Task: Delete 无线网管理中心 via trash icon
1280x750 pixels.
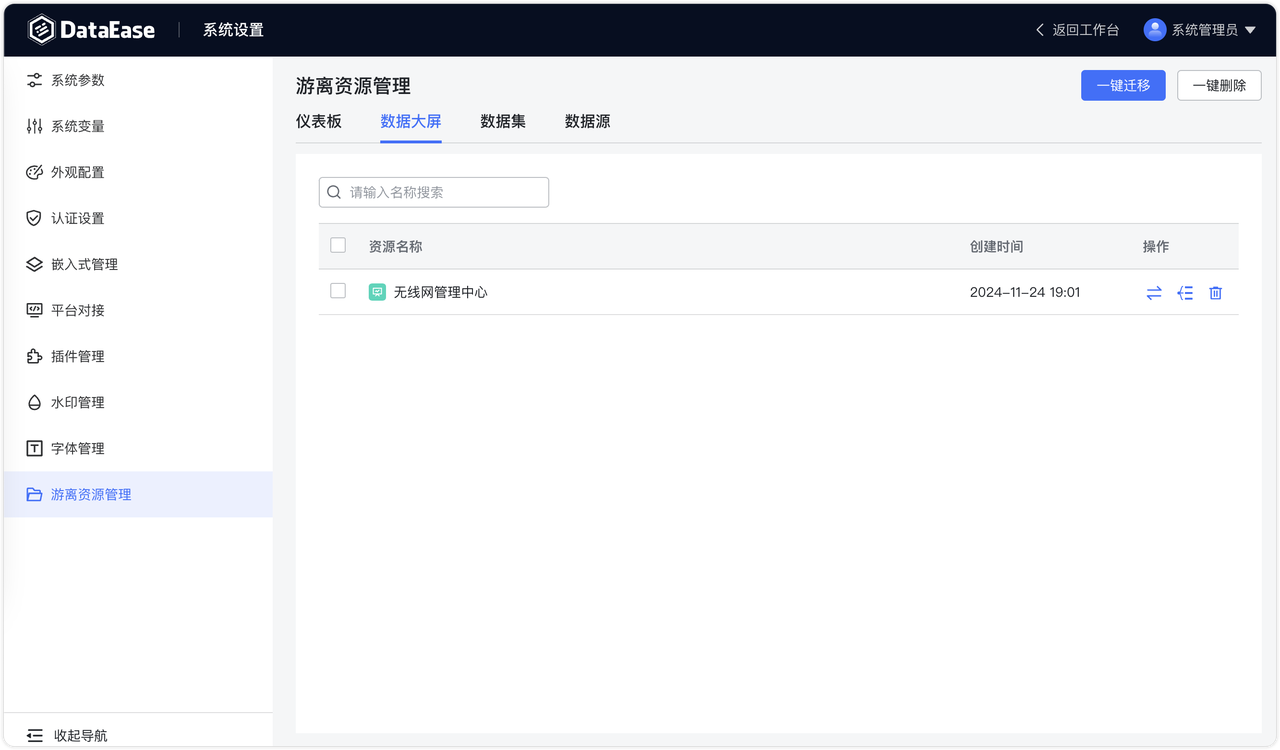Action: pyautogui.click(x=1216, y=293)
